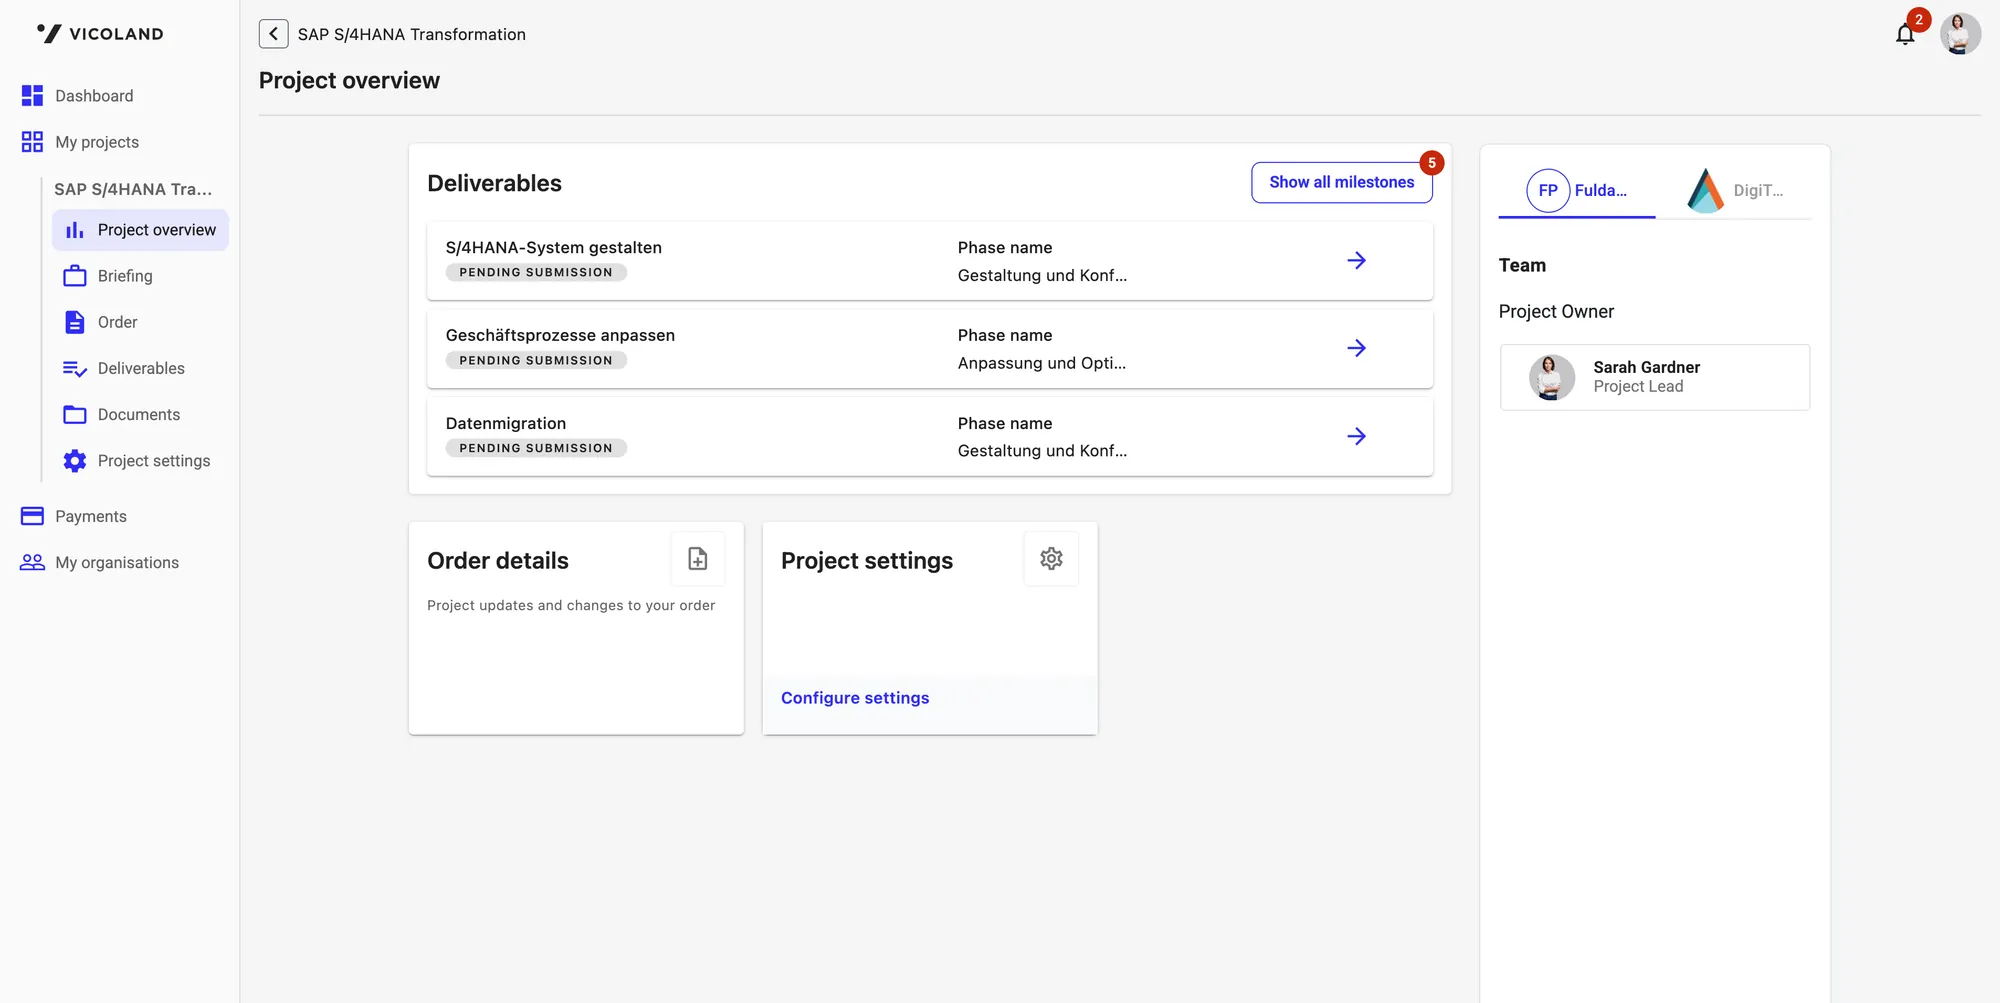Switch to the DigiT... team tab

[x=1734, y=190]
